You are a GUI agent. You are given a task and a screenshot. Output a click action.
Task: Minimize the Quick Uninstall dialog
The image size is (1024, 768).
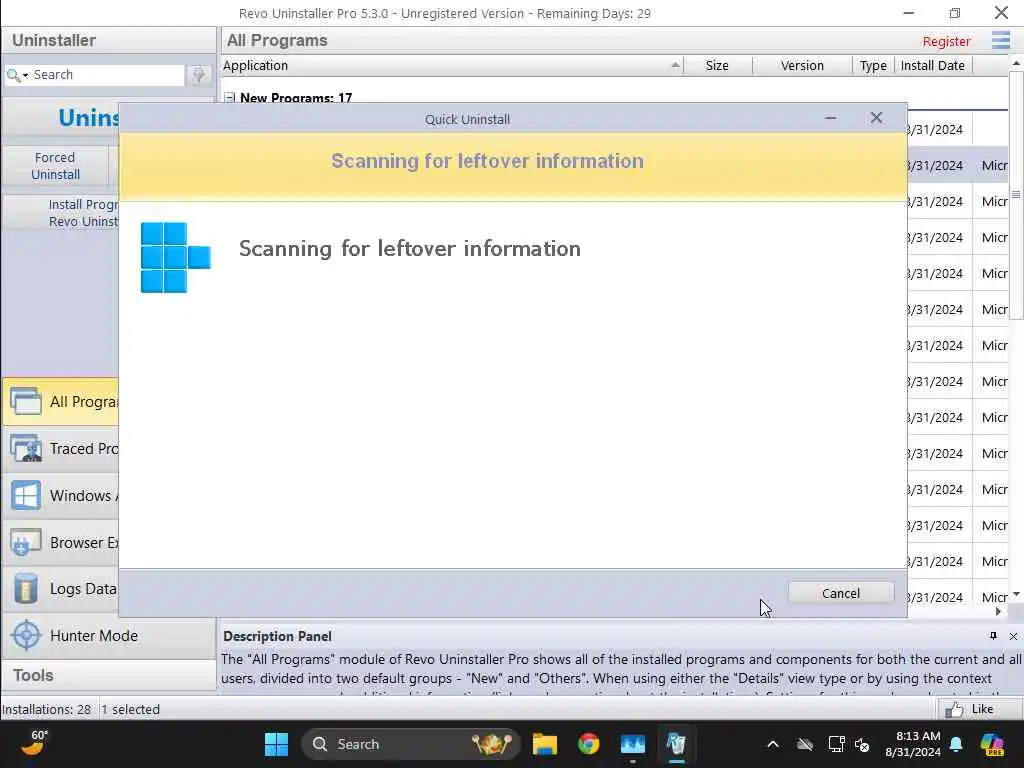pyautogui.click(x=830, y=118)
